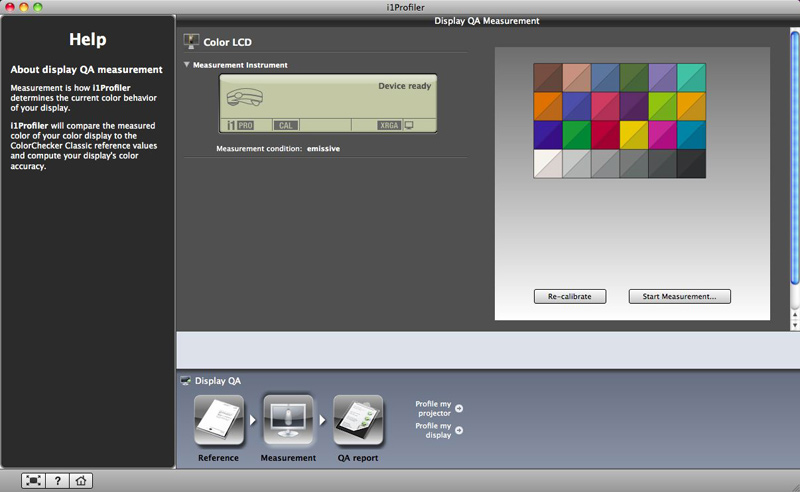Select the yellow green patch in second row
The height and width of the screenshot is (492, 800).
coord(663,106)
